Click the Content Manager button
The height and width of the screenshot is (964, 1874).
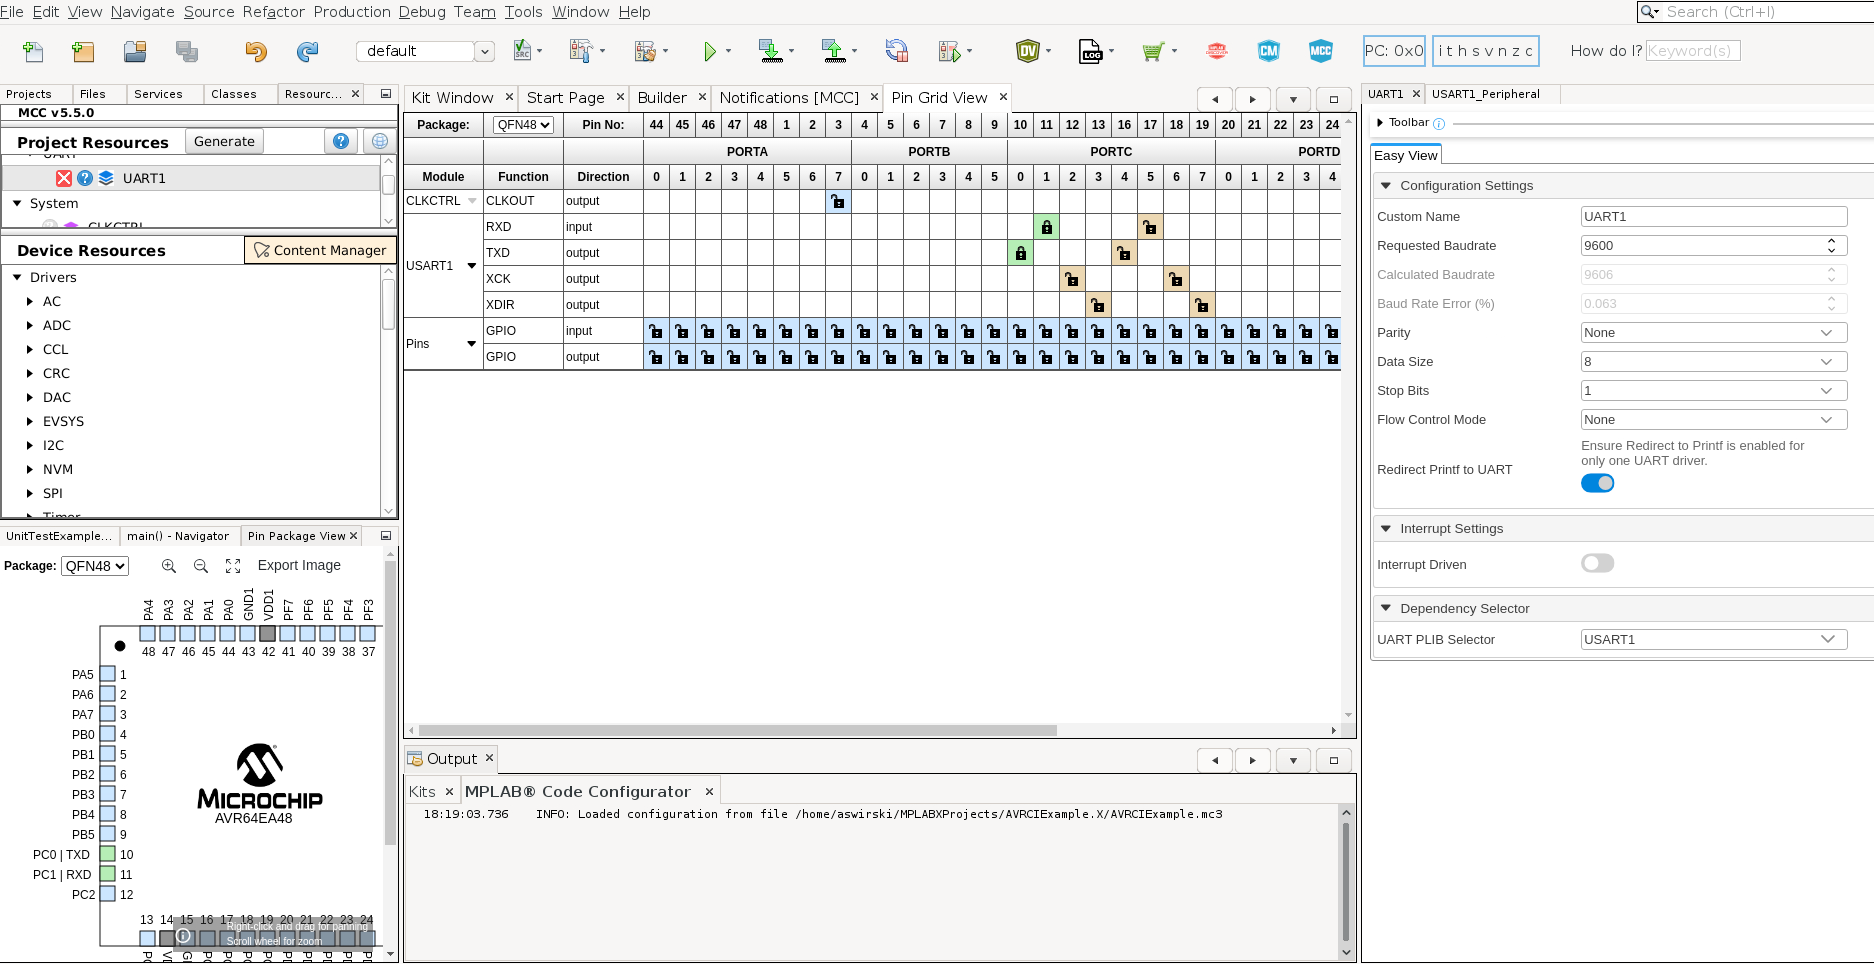tap(320, 250)
